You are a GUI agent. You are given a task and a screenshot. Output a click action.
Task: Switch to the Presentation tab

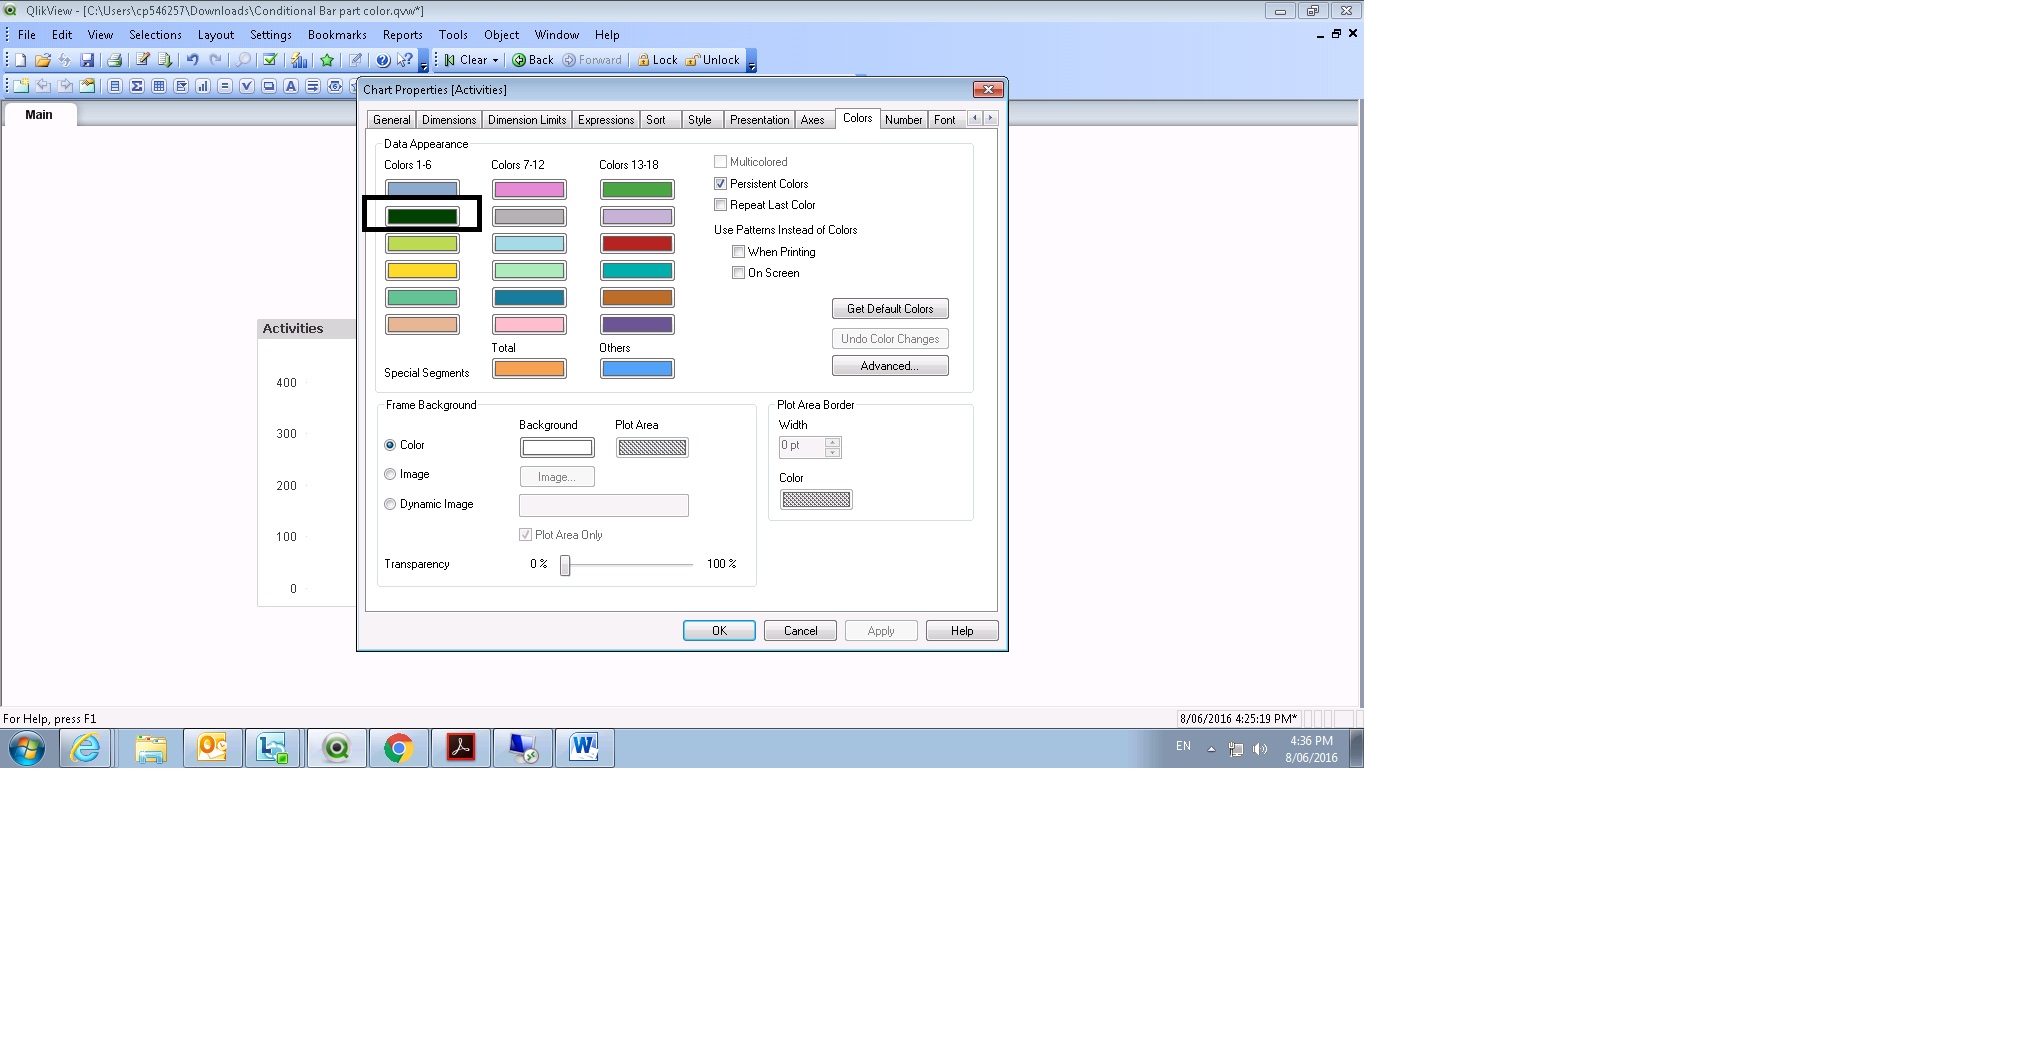(x=759, y=120)
